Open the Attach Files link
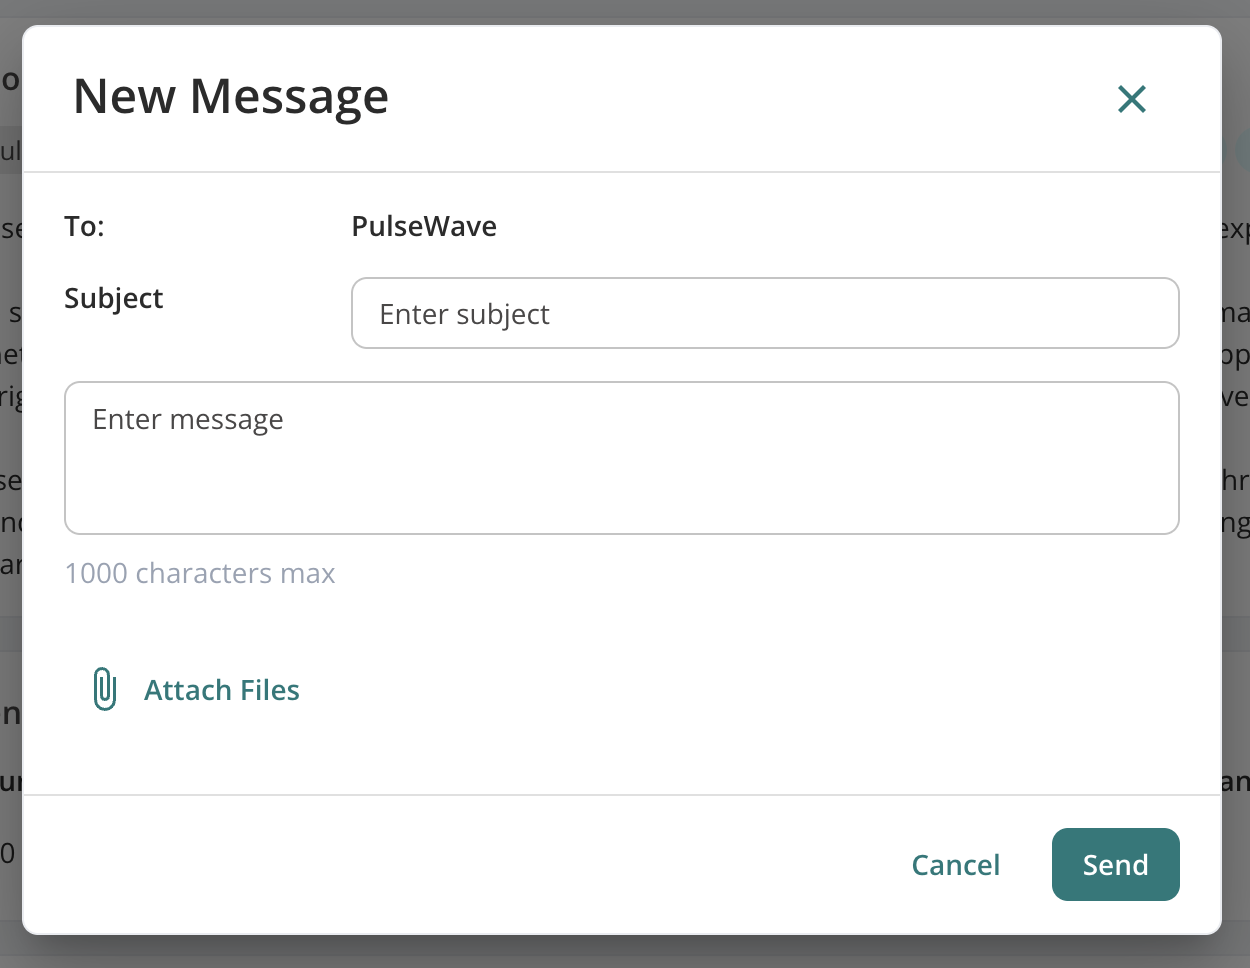 (222, 690)
